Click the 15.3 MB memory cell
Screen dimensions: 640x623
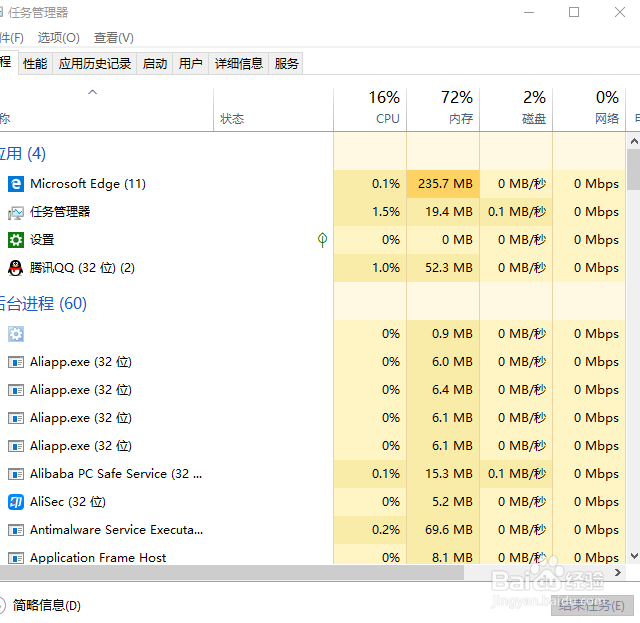[x=443, y=474]
